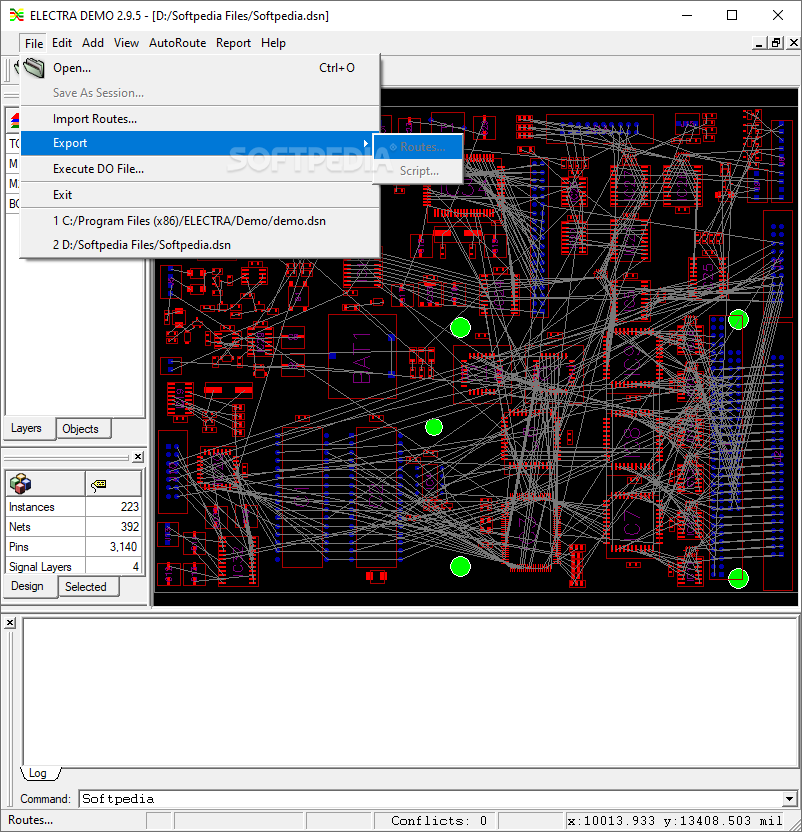
Task: Minimize the inner document window
Action: tap(759, 43)
